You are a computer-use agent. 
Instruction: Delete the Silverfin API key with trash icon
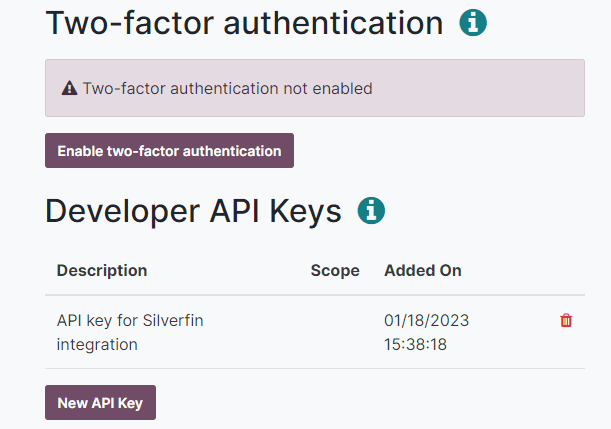(x=566, y=321)
